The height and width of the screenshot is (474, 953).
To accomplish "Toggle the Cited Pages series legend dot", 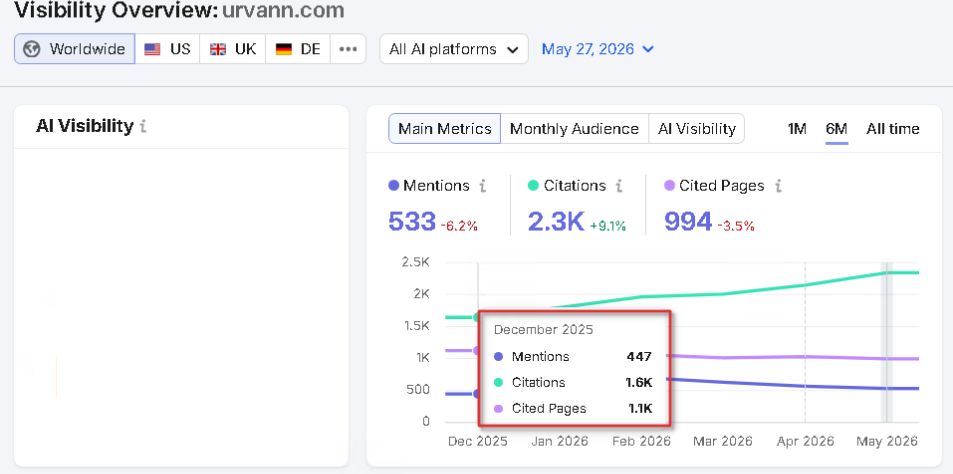I will point(669,186).
